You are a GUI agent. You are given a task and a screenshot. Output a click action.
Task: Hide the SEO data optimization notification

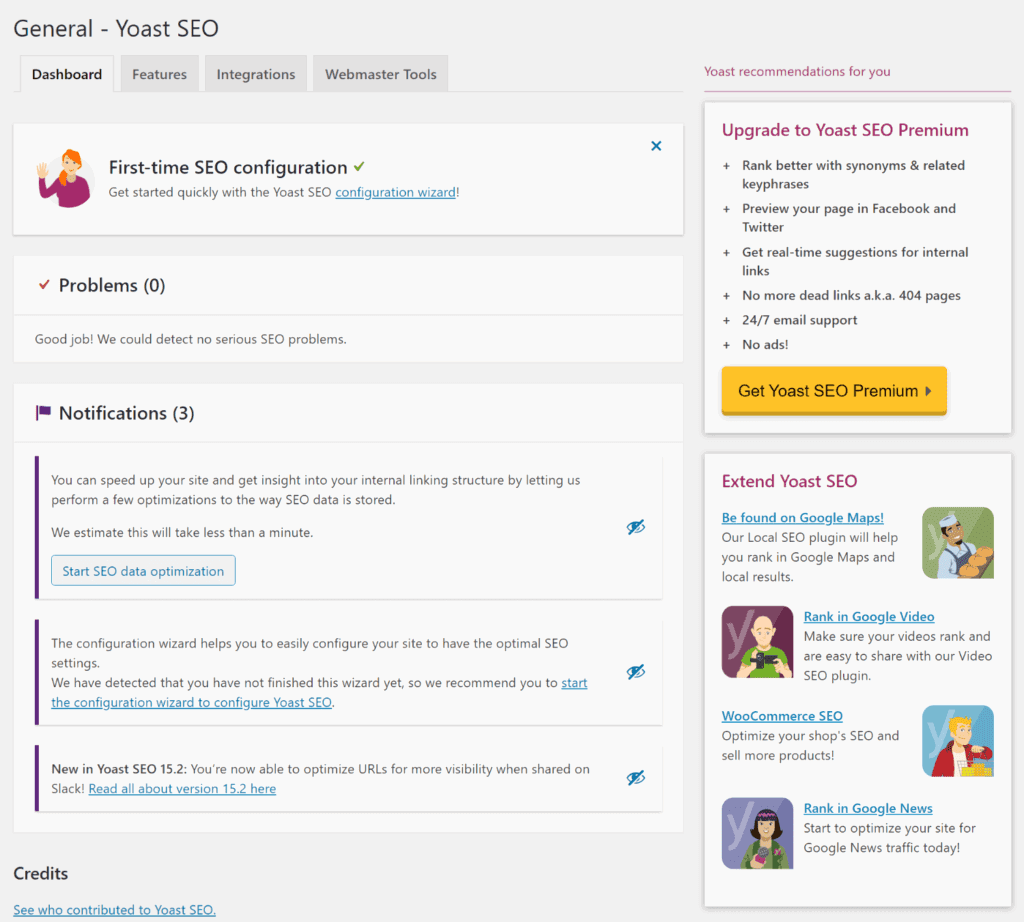(635, 527)
